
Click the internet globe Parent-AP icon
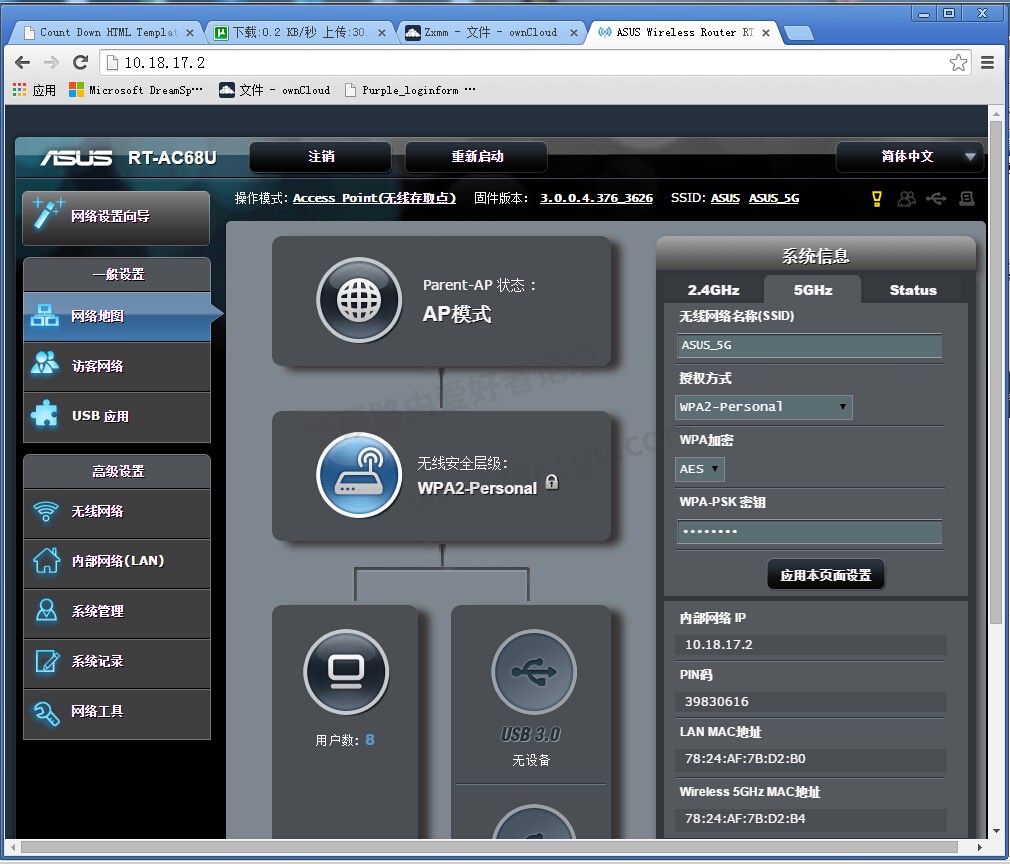[x=359, y=300]
